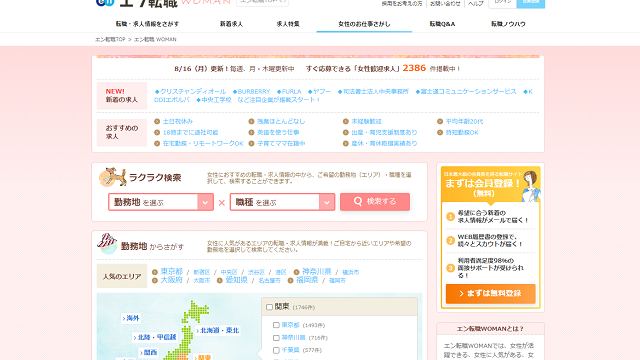
Task: Click the bullet icon beside 英語を使う仕事
Action: pos(251,132)
